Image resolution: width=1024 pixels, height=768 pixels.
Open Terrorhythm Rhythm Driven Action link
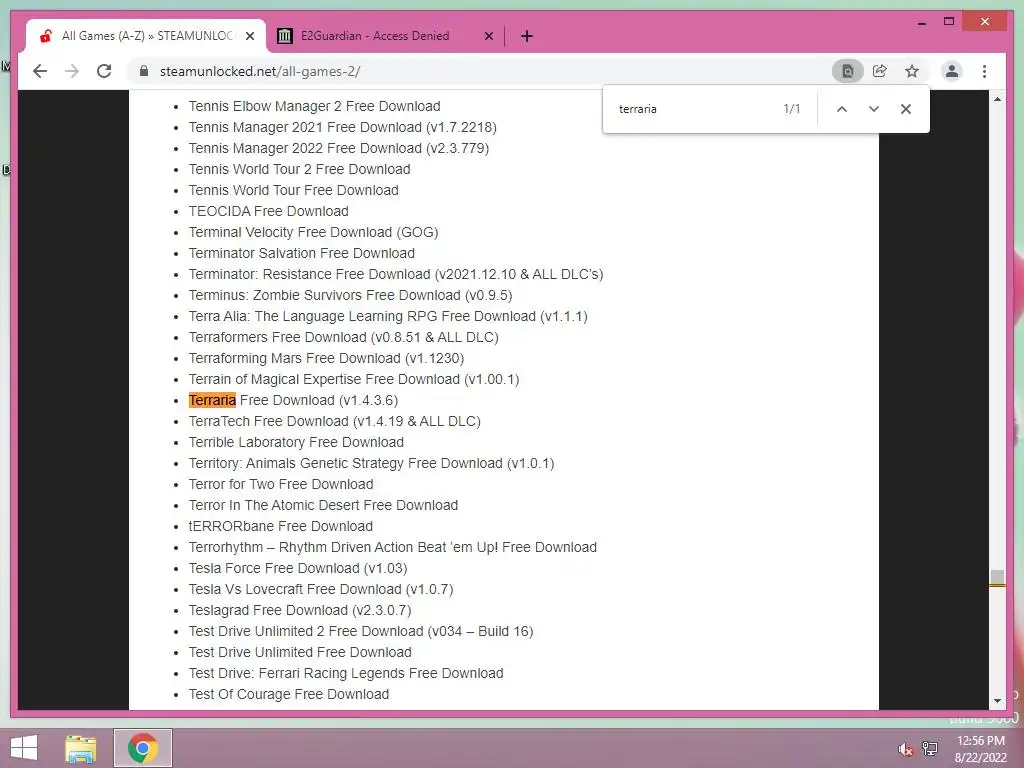tap(392, 547)
